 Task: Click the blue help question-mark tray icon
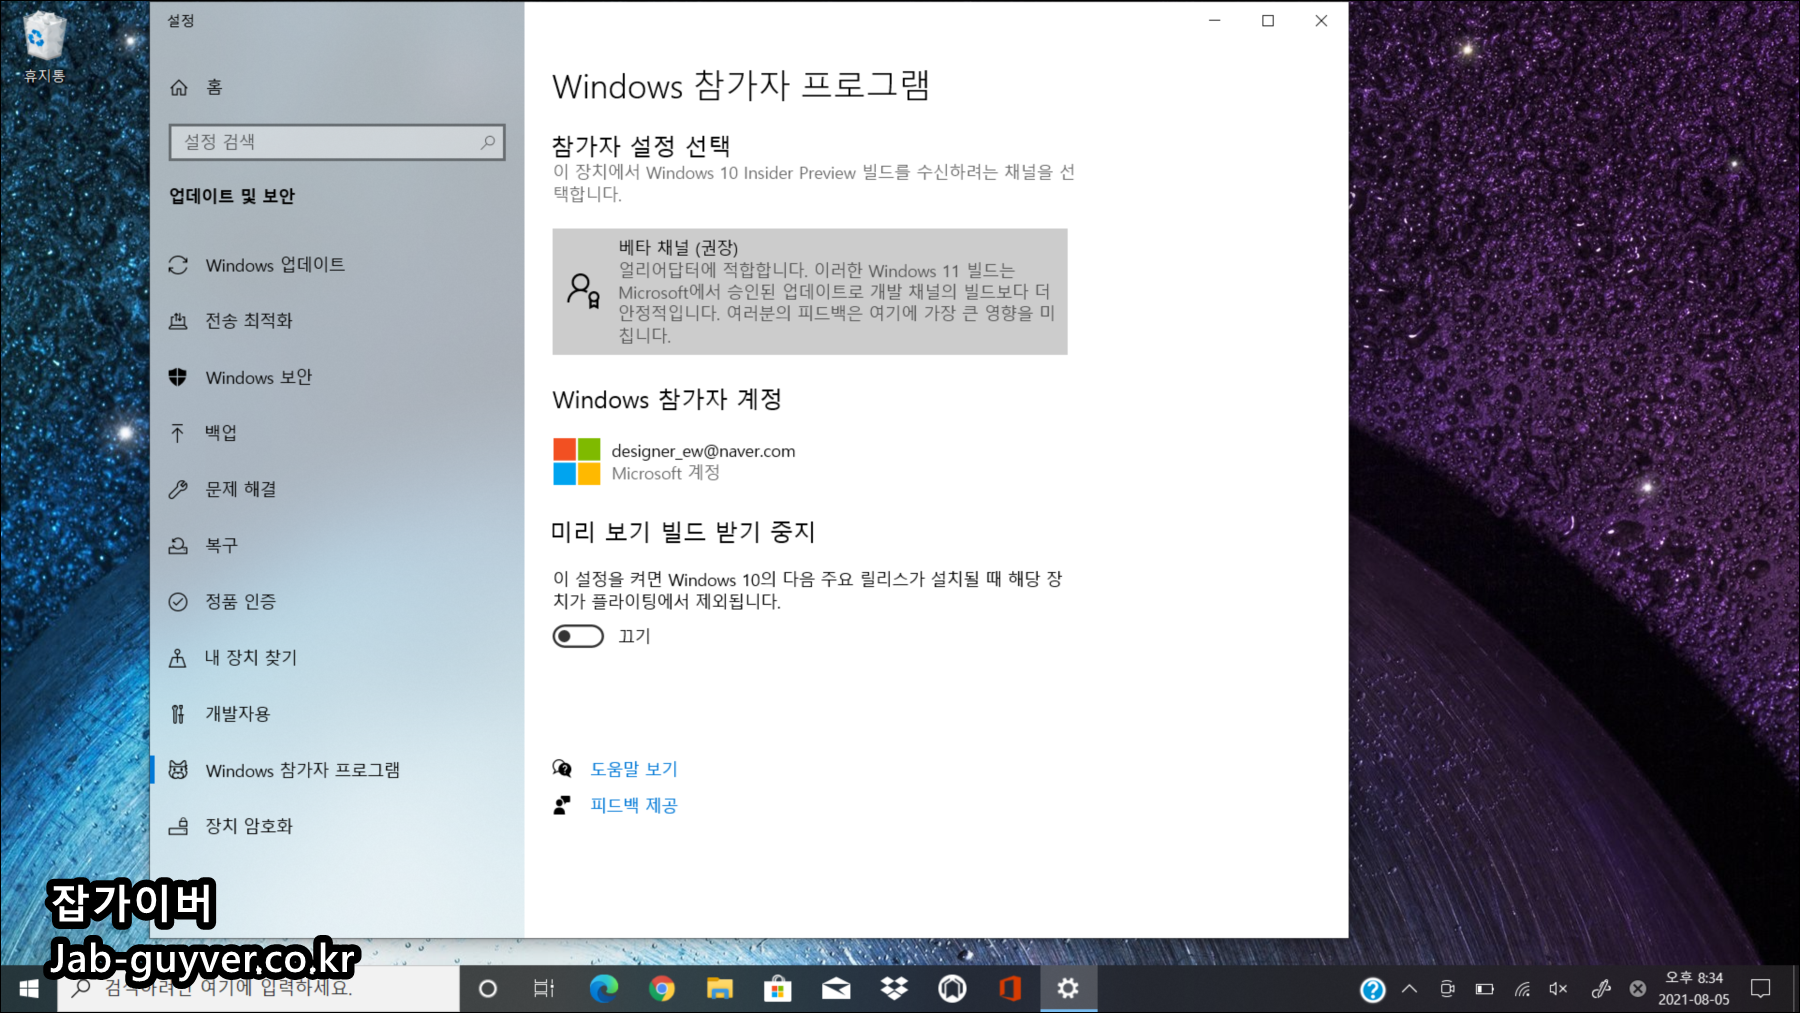pos(1372,990)
